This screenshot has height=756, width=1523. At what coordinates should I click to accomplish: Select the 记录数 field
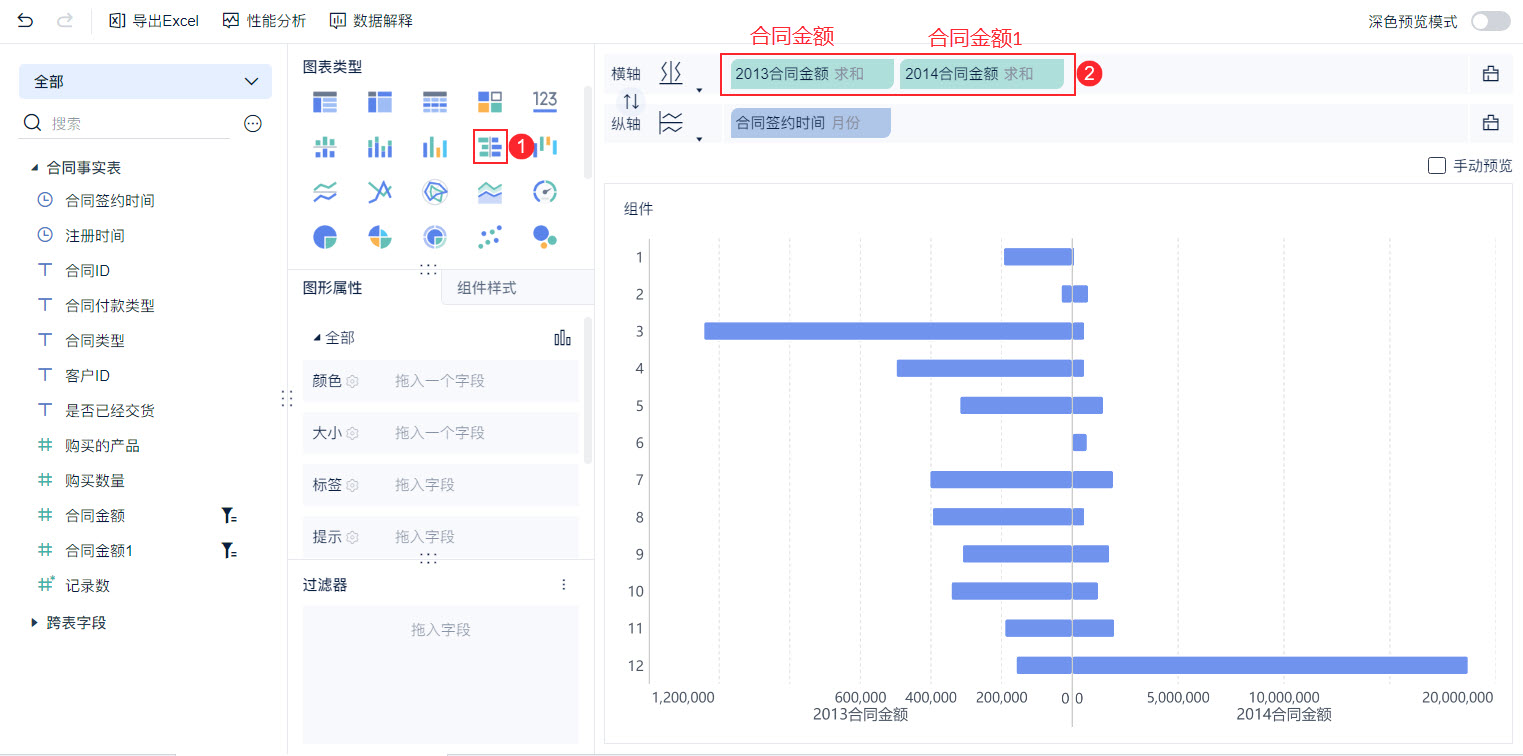point(88,585)
